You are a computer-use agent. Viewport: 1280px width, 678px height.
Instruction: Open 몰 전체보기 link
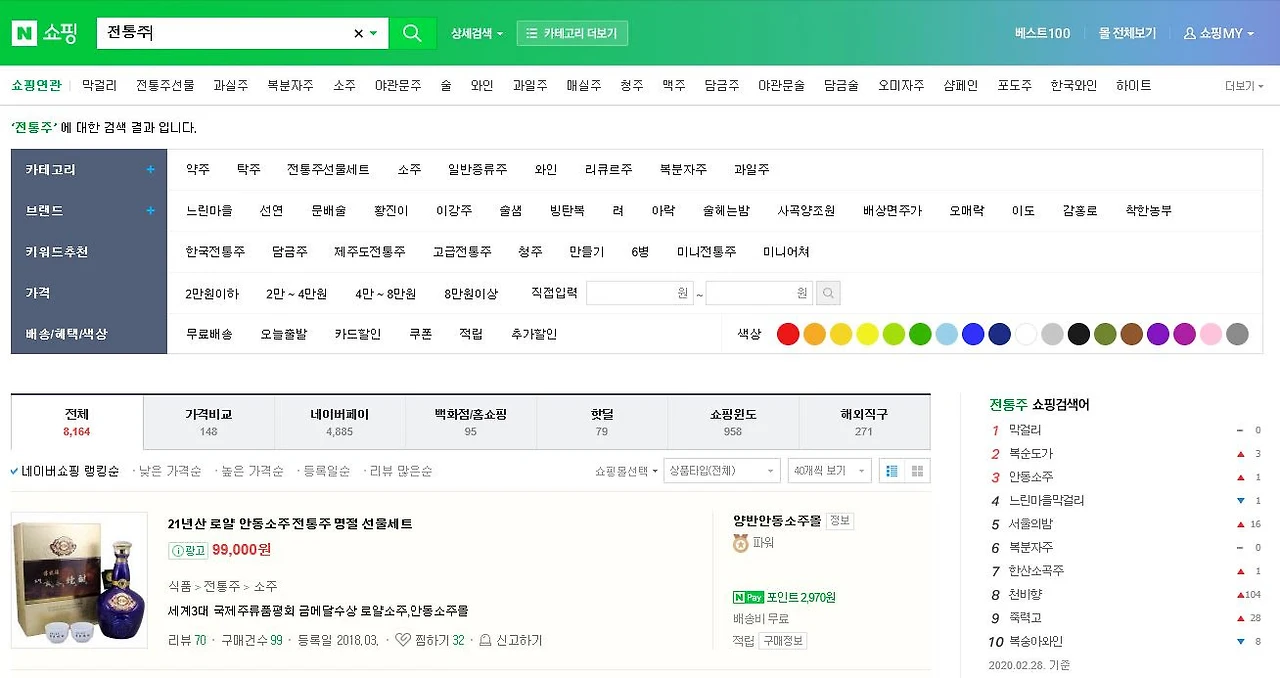[1127, 33]
